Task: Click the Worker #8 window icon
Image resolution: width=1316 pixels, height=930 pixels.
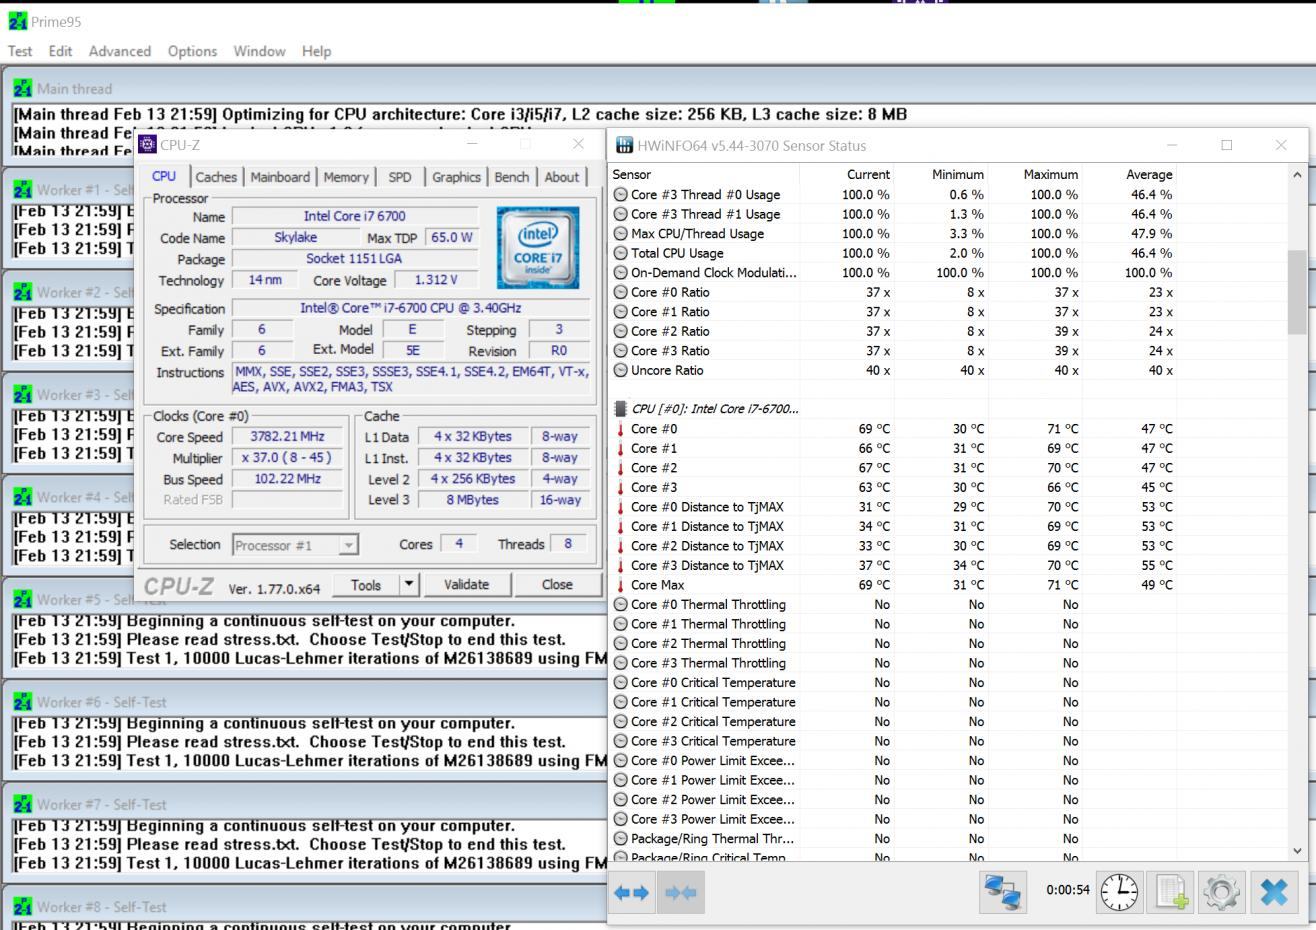Action: [x=23, y=907]
